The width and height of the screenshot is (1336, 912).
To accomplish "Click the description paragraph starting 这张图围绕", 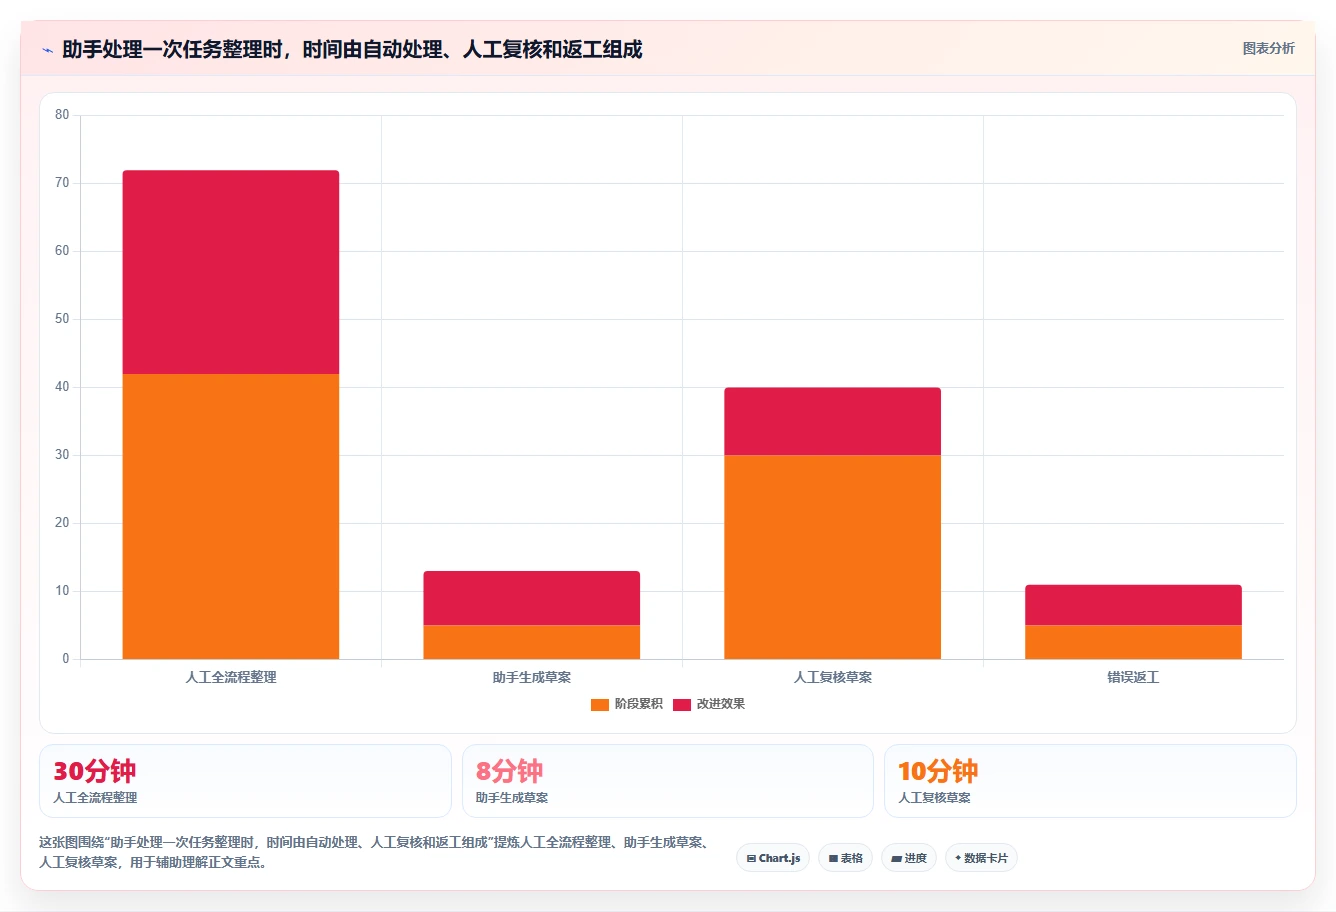I will 376,852.
